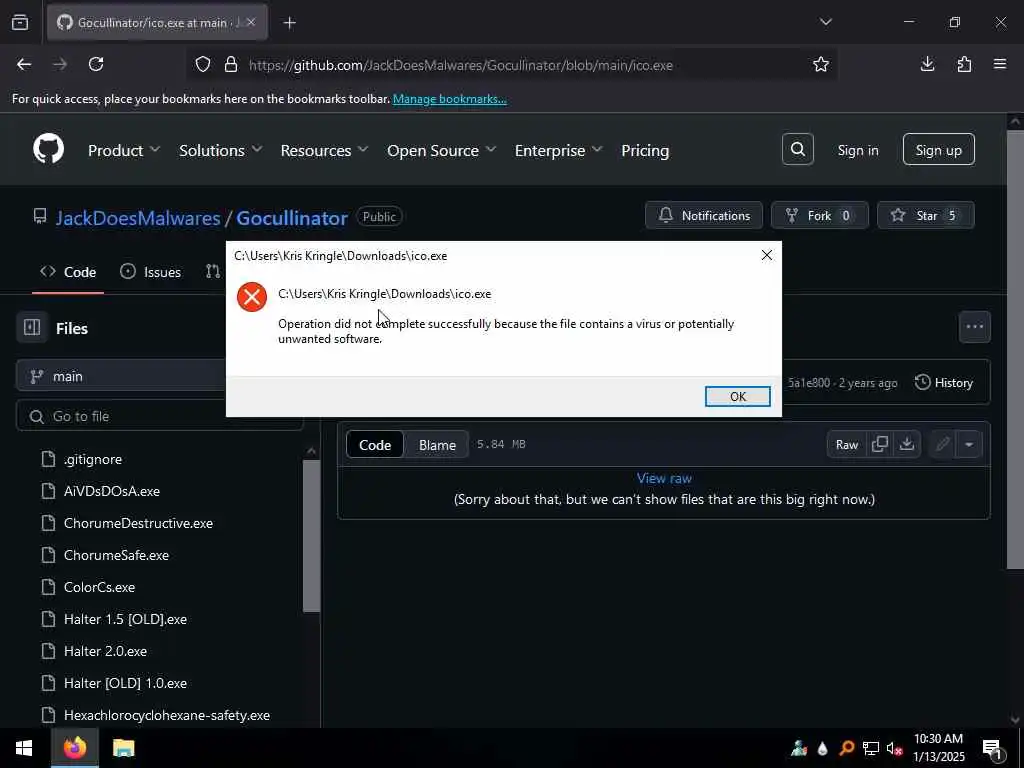Open File Explorer from taskbar

tap(123, 748)
